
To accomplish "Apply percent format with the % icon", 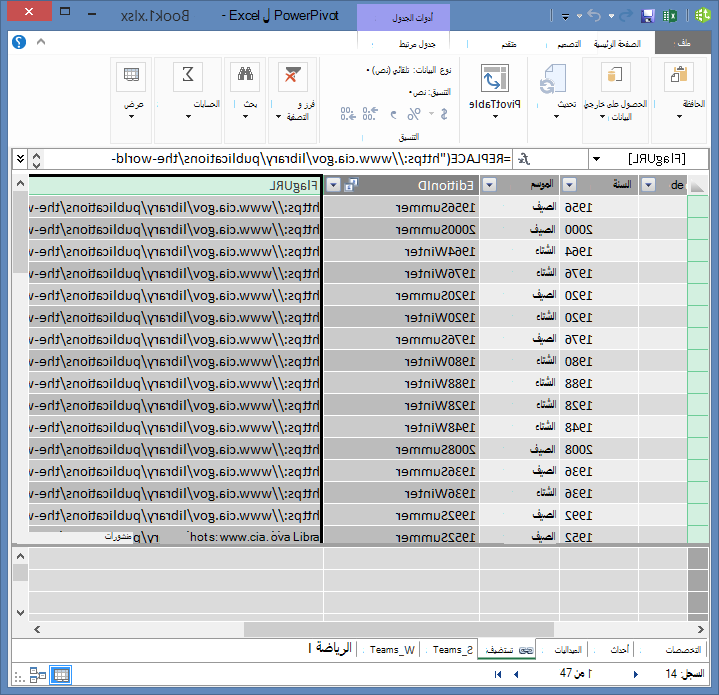I will tap(414, 114).
